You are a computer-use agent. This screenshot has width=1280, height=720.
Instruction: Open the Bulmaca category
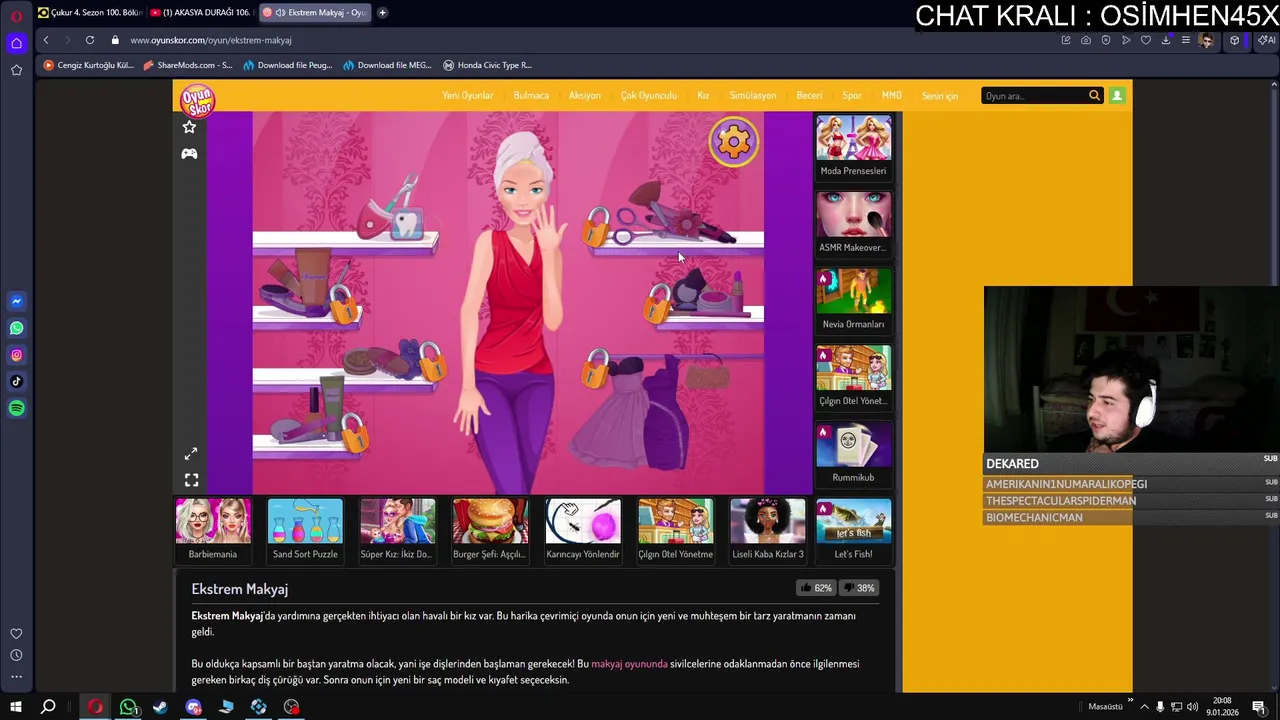pyautogui.click(x=531, y=96)
